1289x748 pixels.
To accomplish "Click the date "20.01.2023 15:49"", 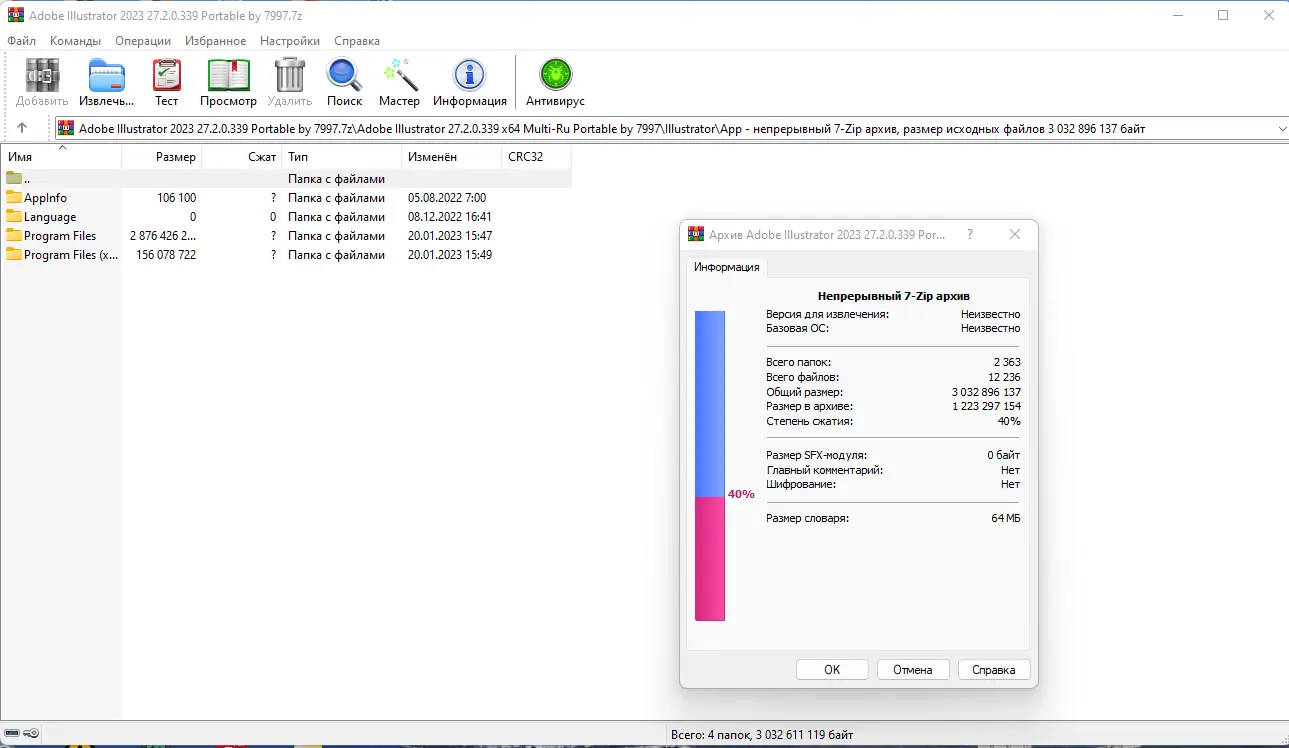I will point(450,255).
